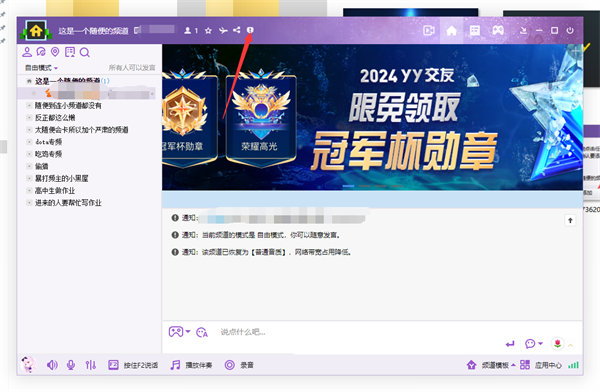Image resolution: width=600 pixels, height=392 pixels.
Task: Open the audio mixer sliders icon
Action: (x=91, y=365)
